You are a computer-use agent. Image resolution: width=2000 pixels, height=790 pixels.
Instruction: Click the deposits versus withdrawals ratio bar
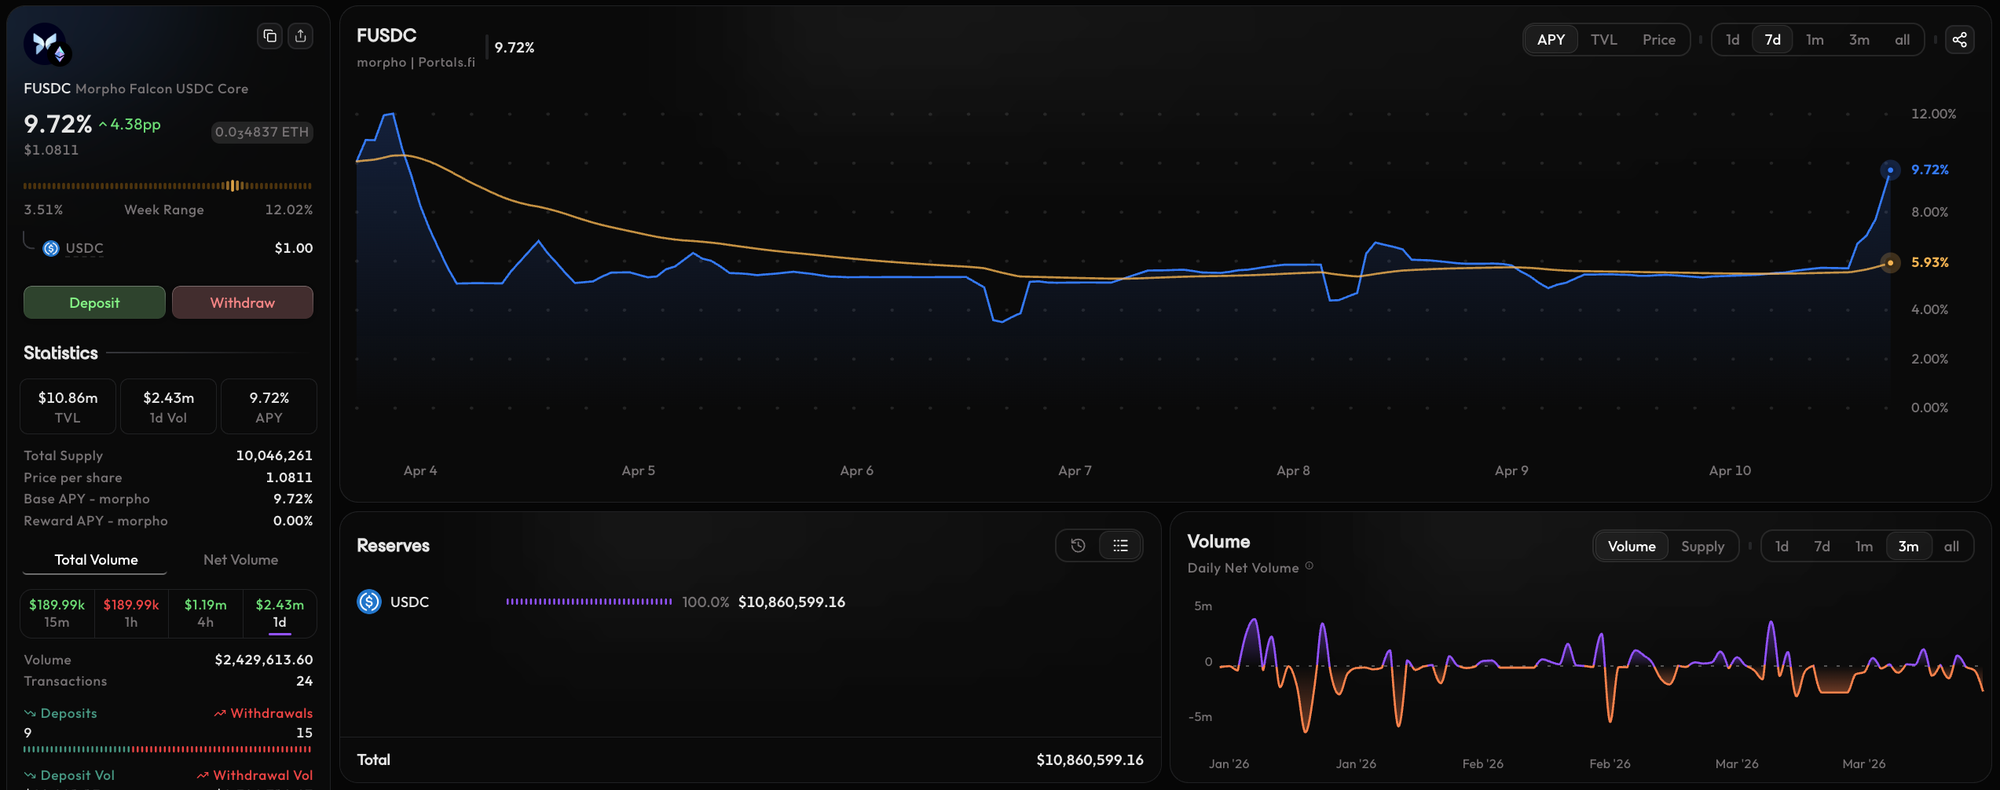168,749
